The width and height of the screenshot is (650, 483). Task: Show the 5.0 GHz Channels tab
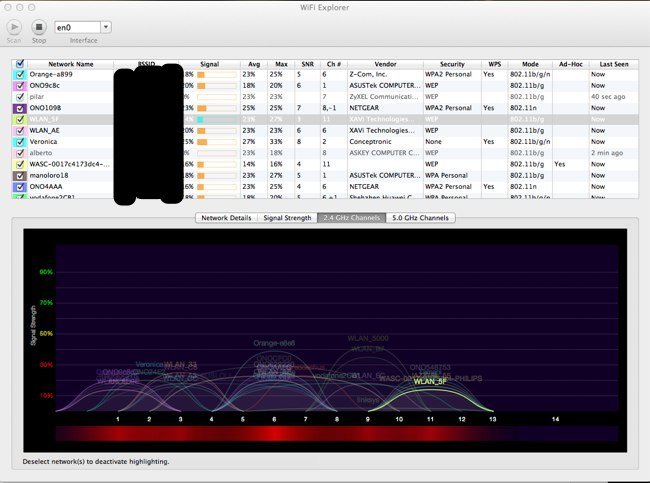(x=420, y=217)
